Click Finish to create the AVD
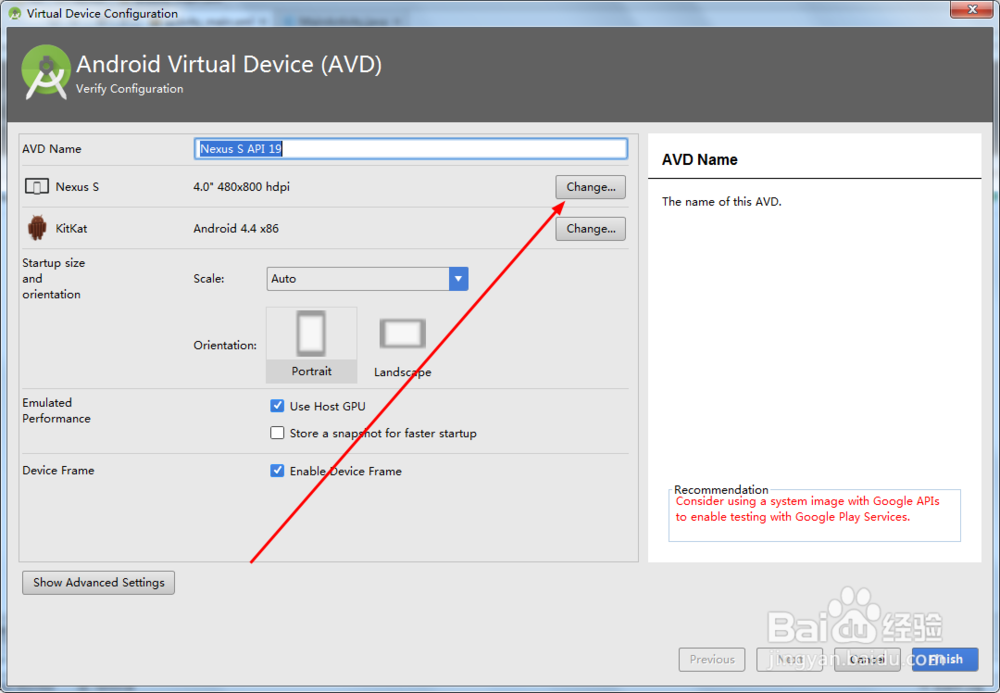This screenshot has width=1000, height=693. click(x=944, y=659)
